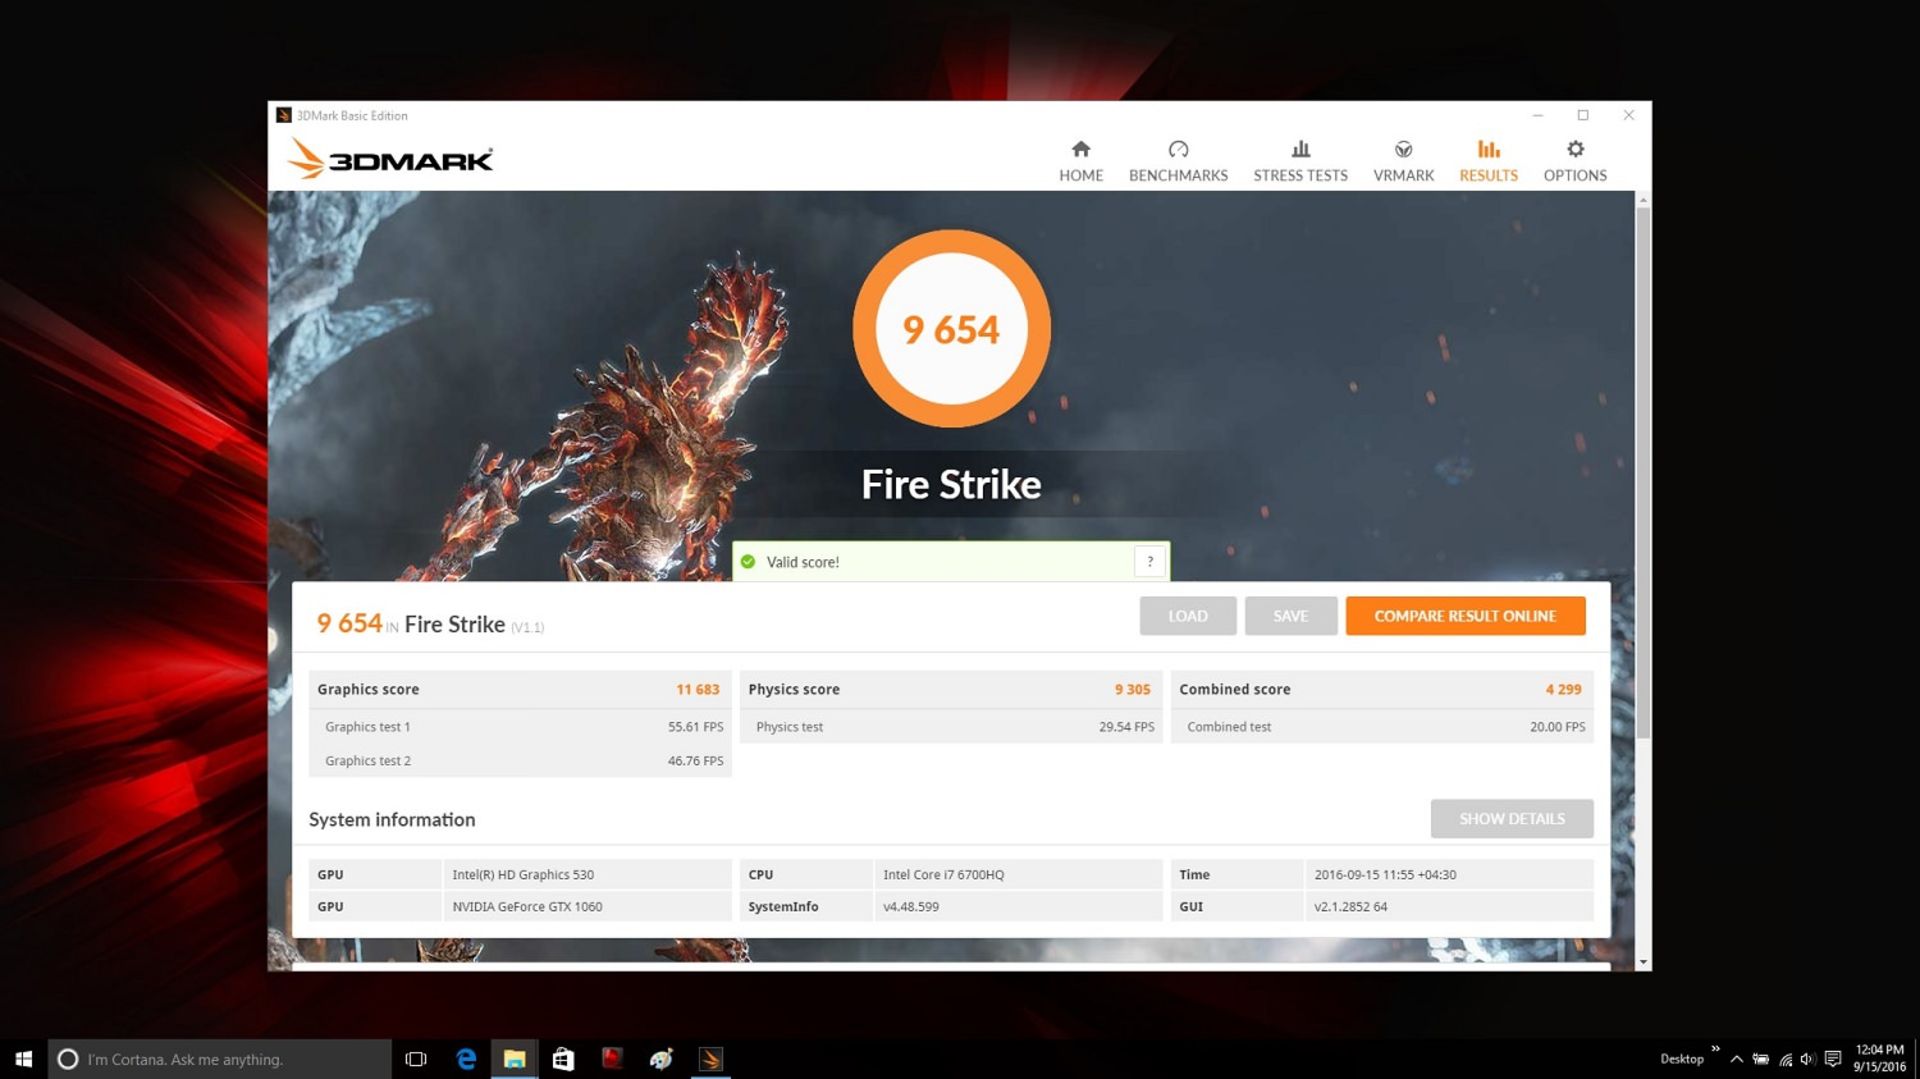The height and width of the screenshot is (1079, 1920).
Task: Click the 9 654 score circle
Action: (x=951, y=329)
